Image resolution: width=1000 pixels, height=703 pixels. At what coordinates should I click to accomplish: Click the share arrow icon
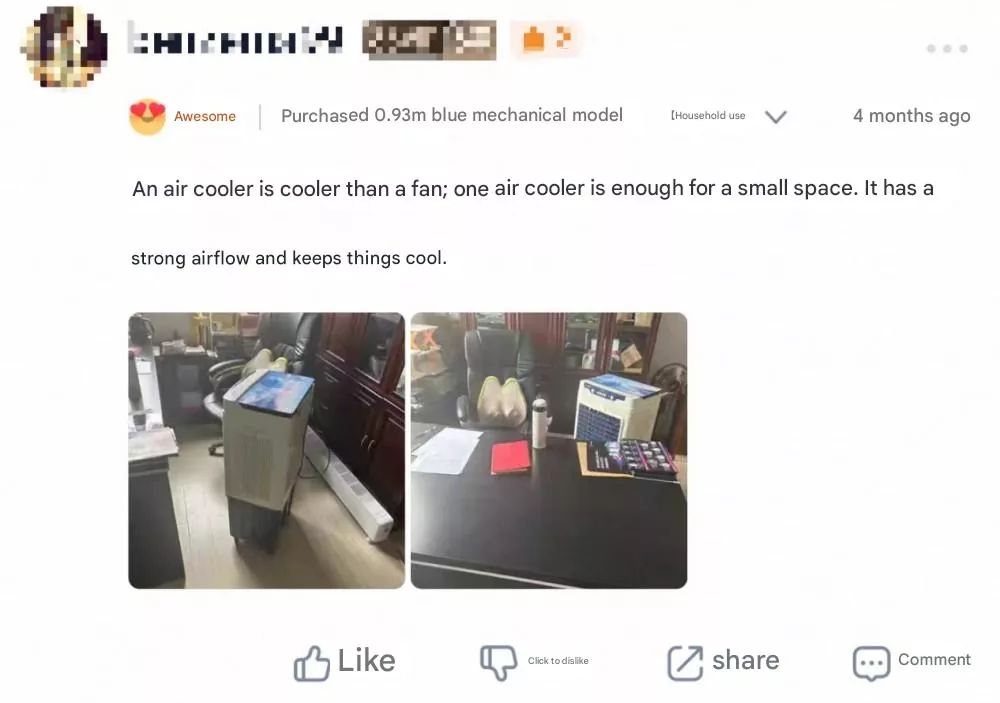pos(685,662)
